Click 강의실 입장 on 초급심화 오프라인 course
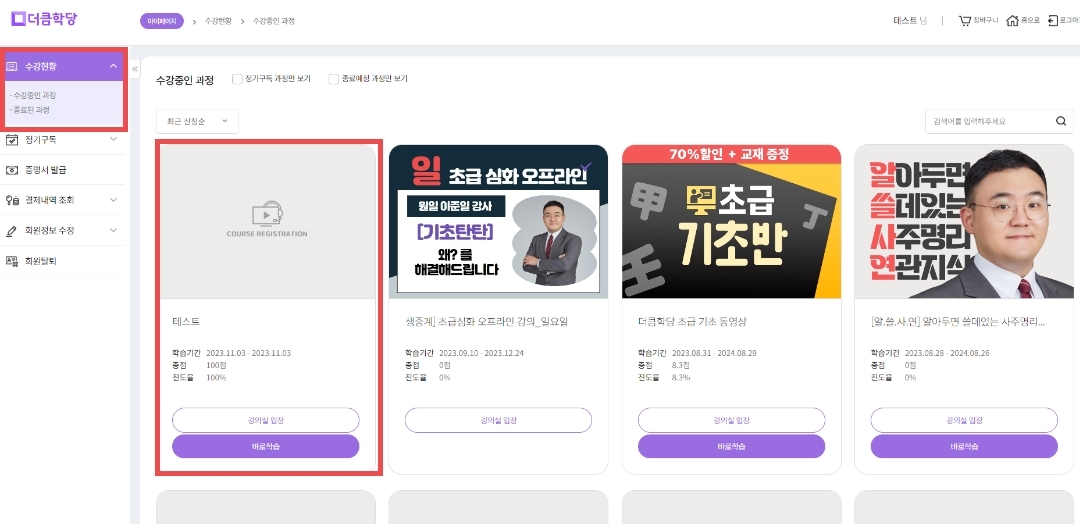The height and width of the screenshot is (525, 1080). click(498, 420)
